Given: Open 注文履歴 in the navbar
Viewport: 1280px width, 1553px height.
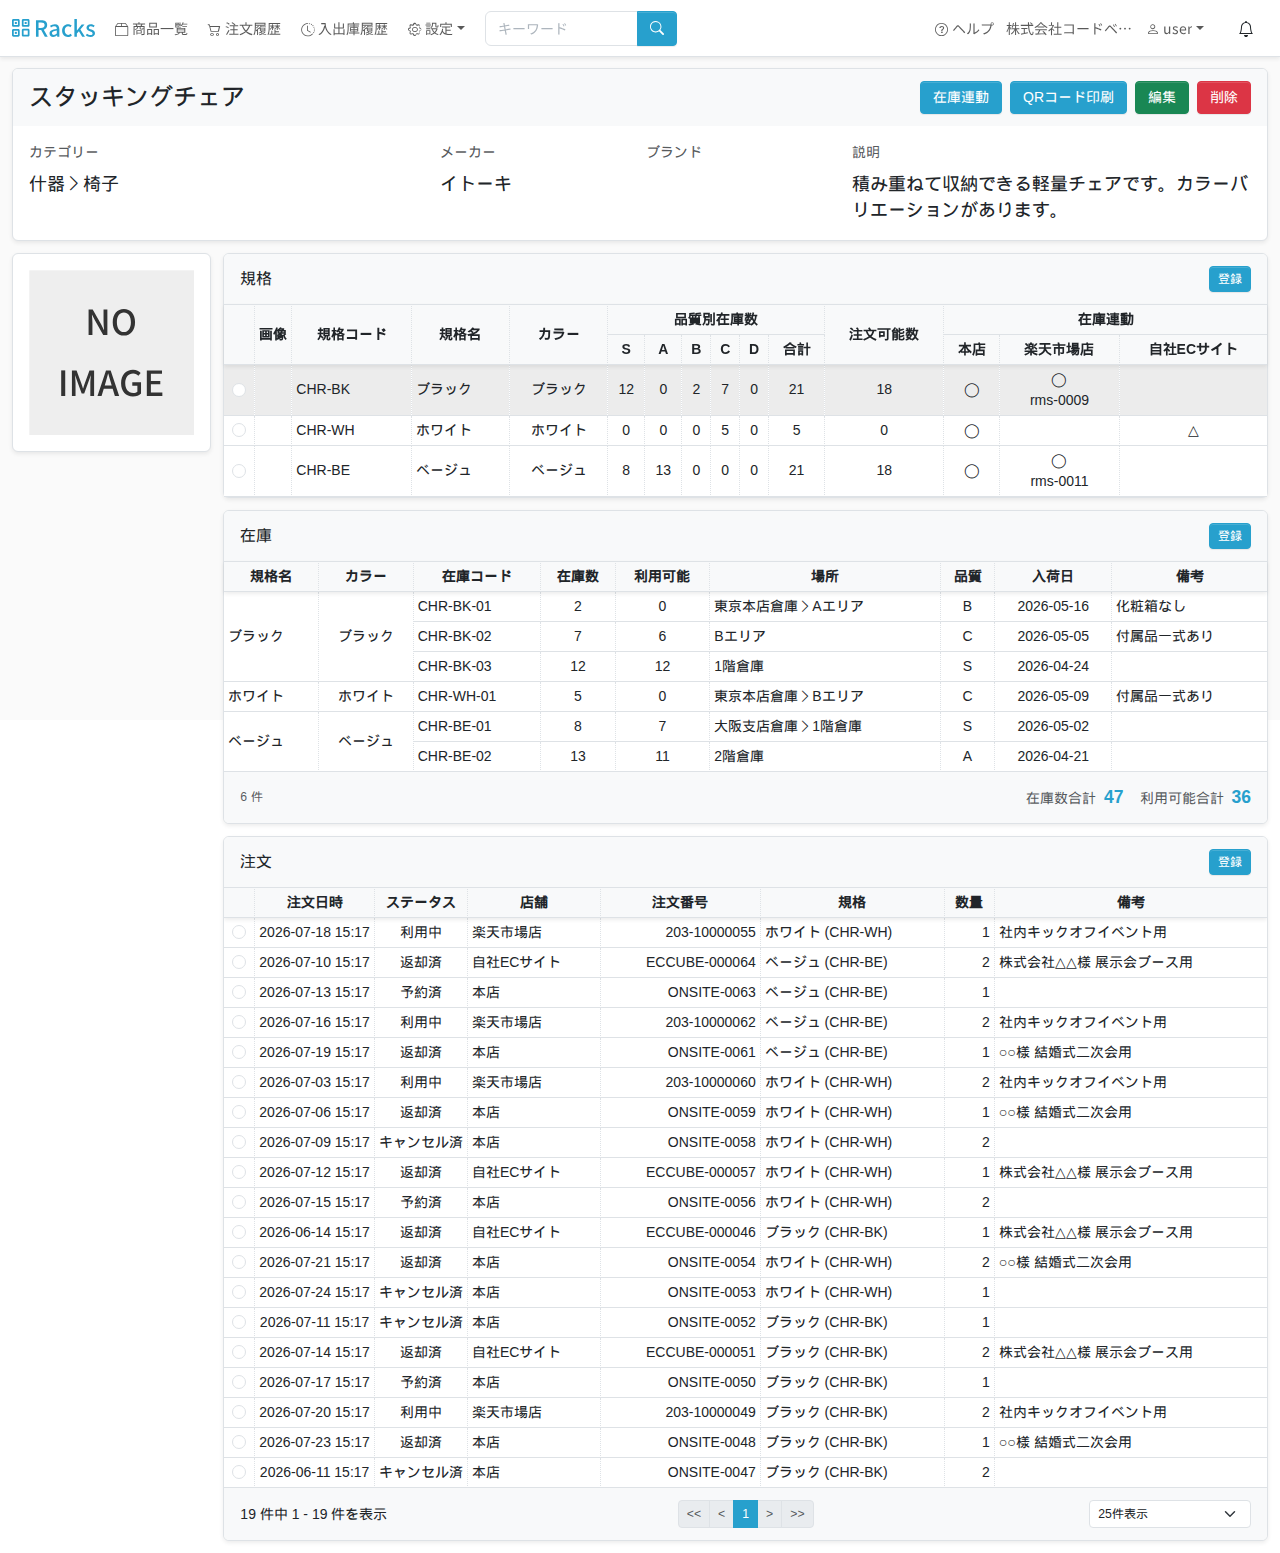Looking at the screenshot, I should point(244,29).
